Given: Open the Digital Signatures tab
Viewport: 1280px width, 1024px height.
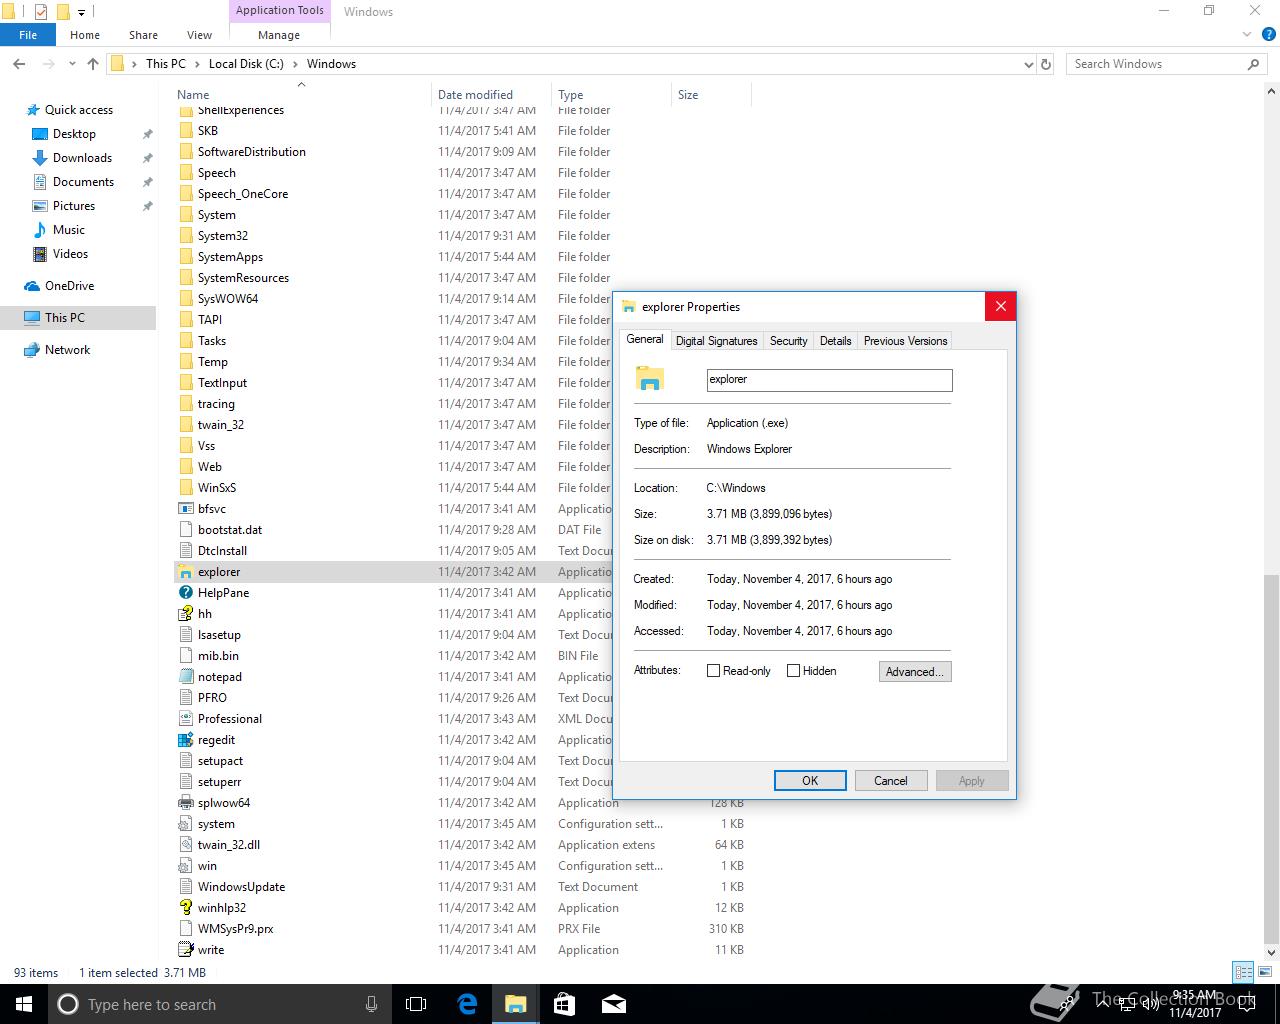Looking at the screenshot, I should tap(717, 341).
